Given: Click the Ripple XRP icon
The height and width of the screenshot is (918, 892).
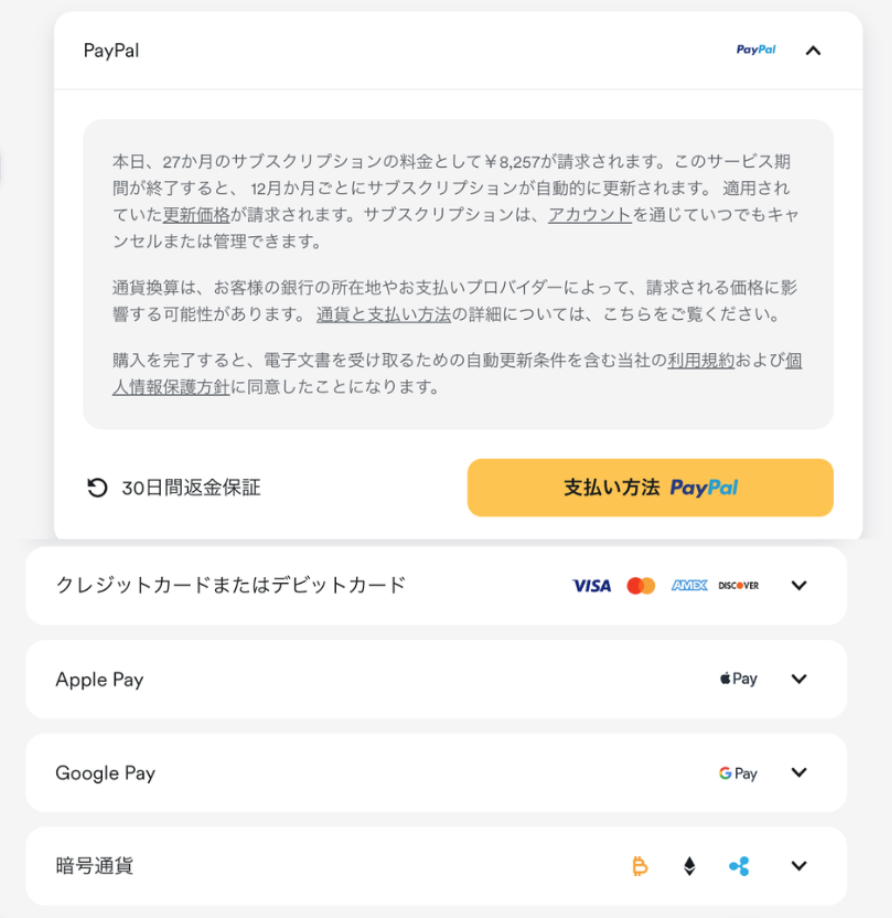Looking at the screenshot, I should click(x=739, y=866).
